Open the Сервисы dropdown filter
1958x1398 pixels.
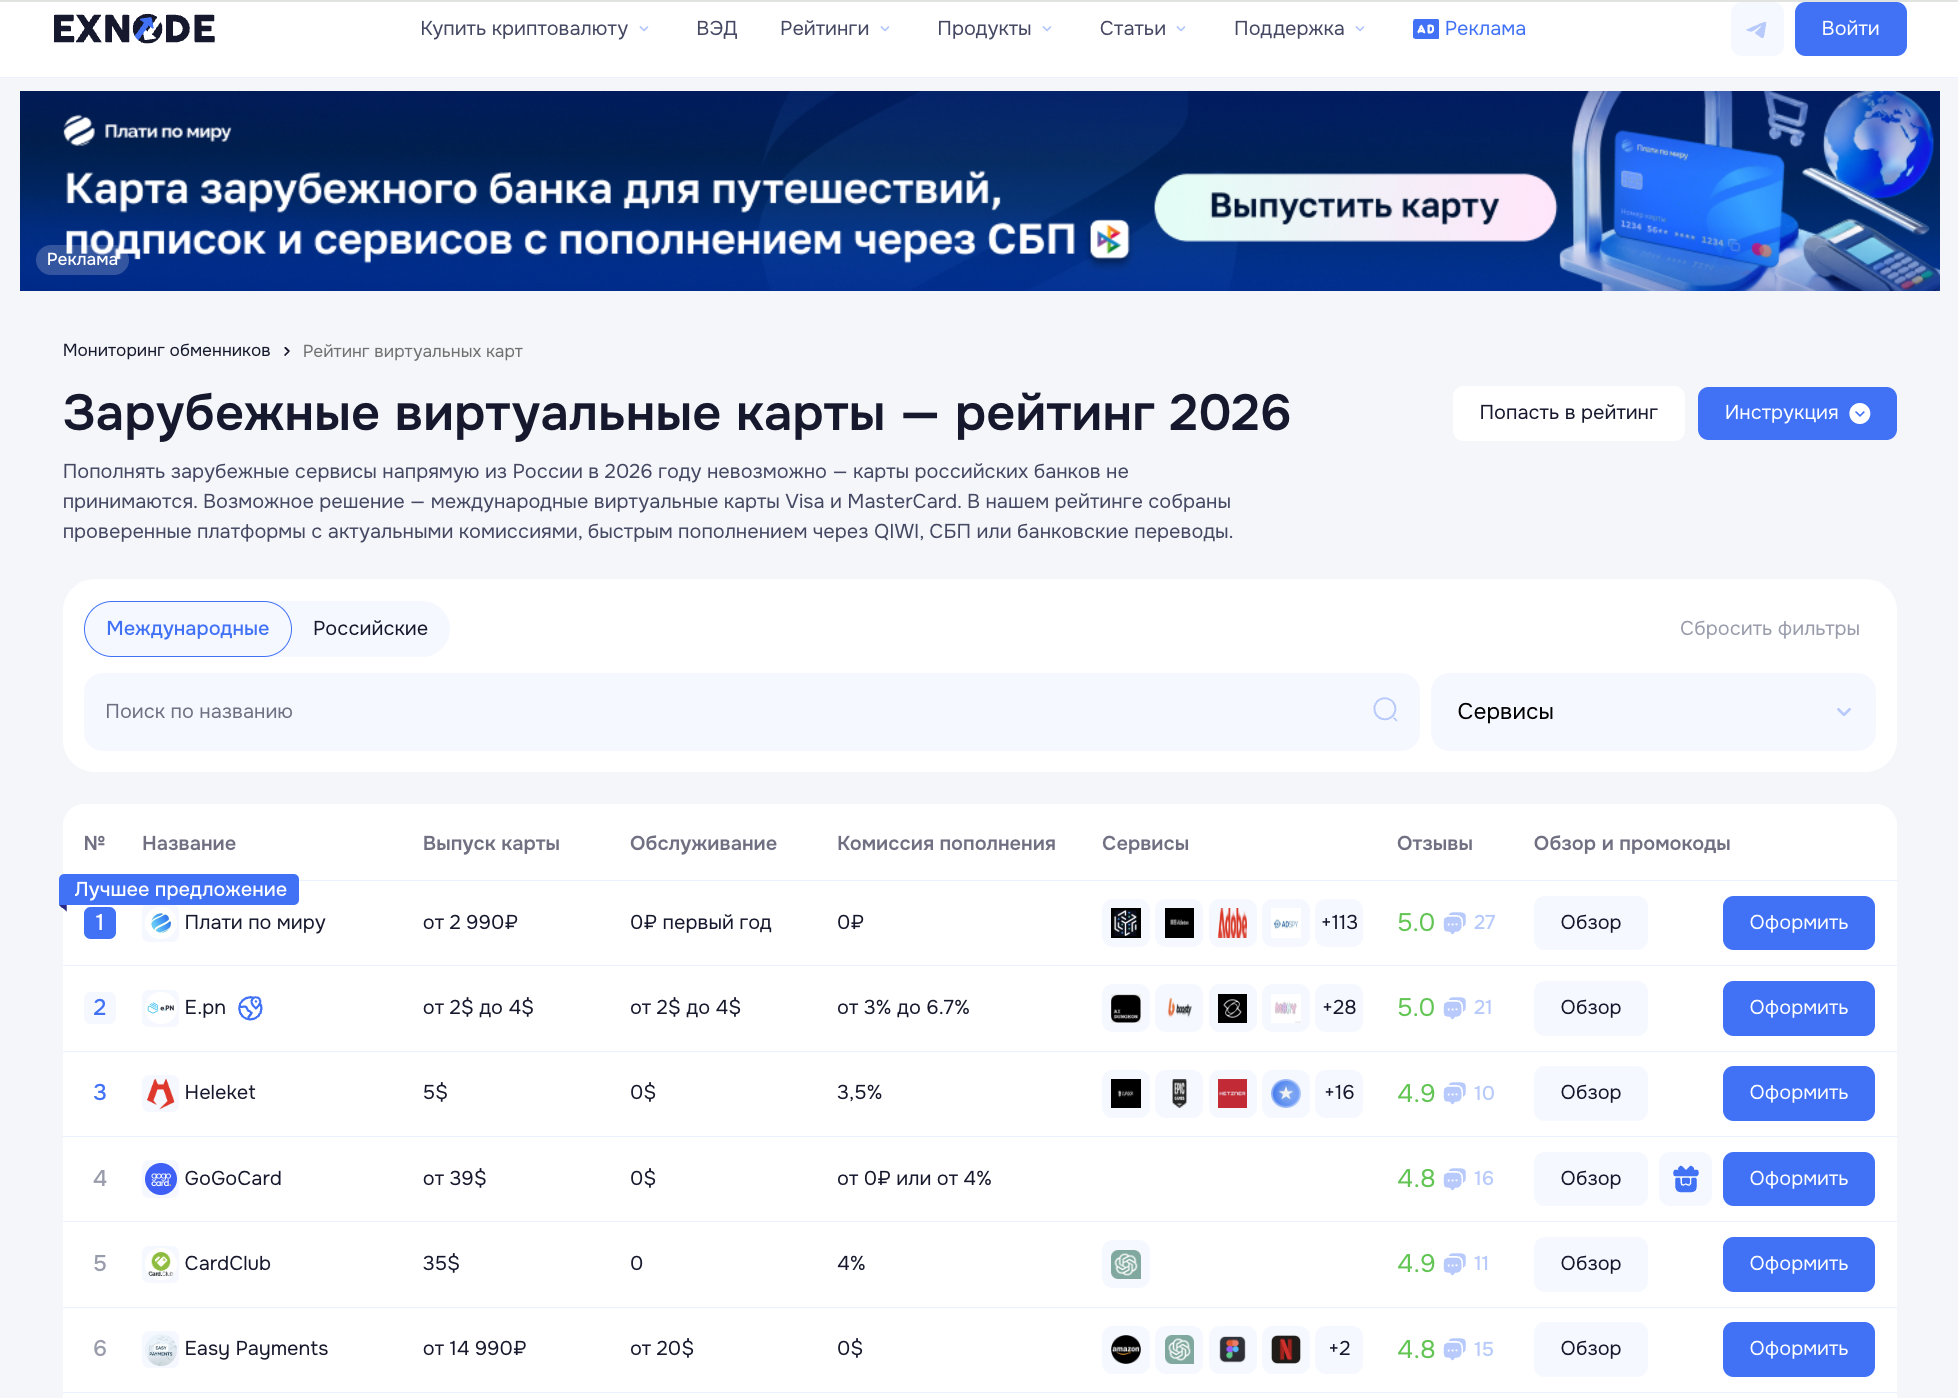[x=1652, y=712]
